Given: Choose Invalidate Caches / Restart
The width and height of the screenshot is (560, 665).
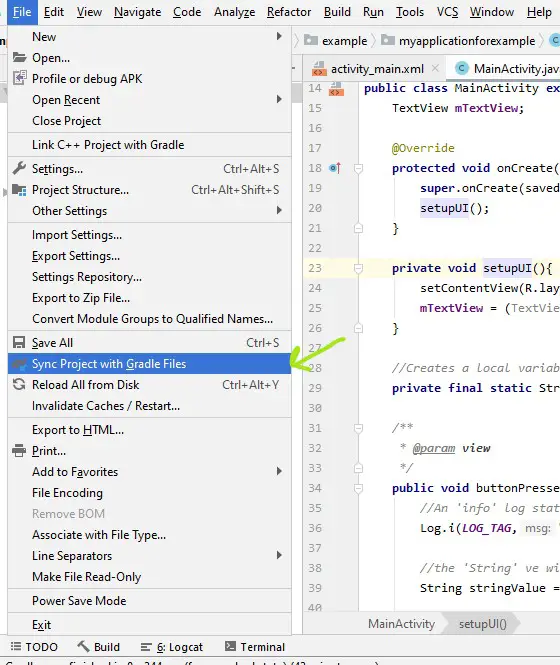Looking at the screenshot, I should [x=149, y=406].
